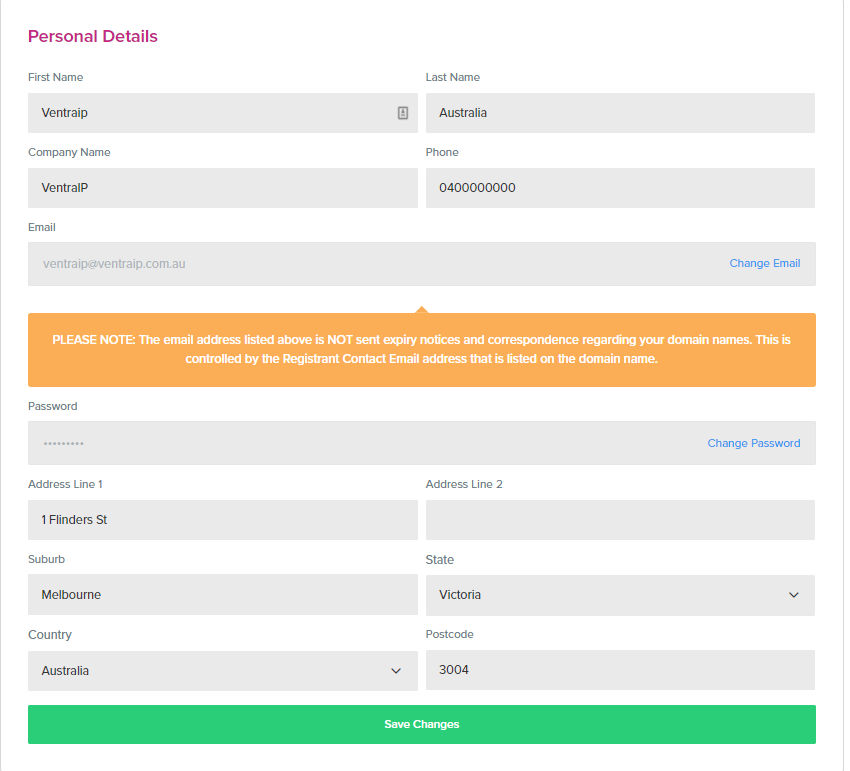Viewport: 850px width, 771px height.
Task: Click the Change Email link
Action: (x=765, y=263)
